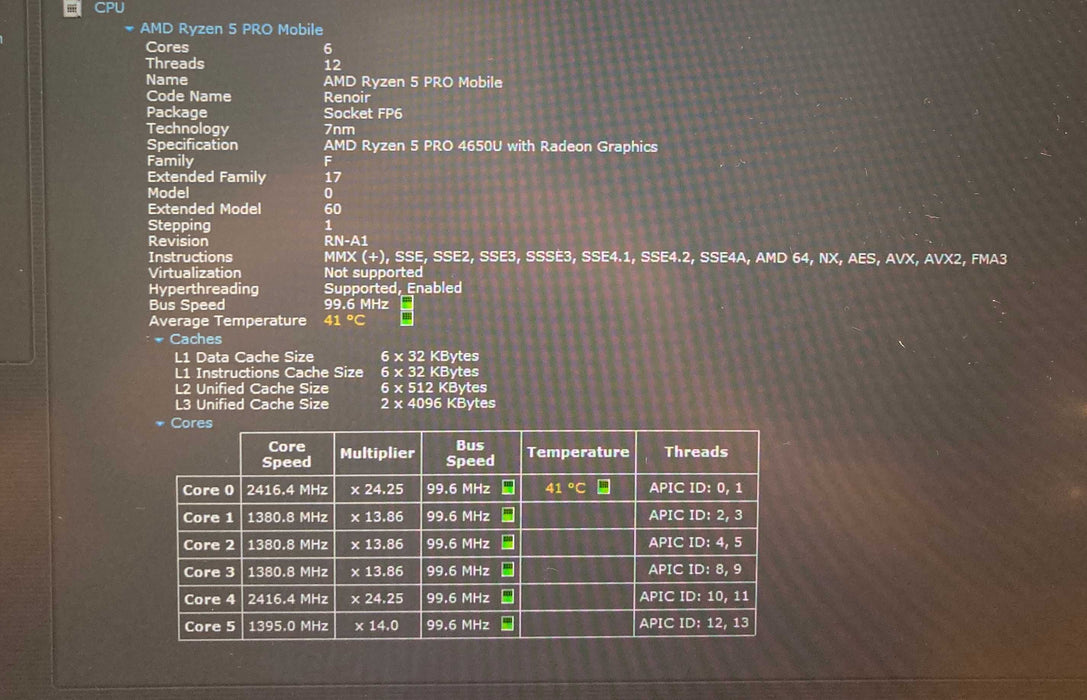1087x700 pixels.
Task: Click Core 3 bus speed green graph icon
Action: point(508,570)
